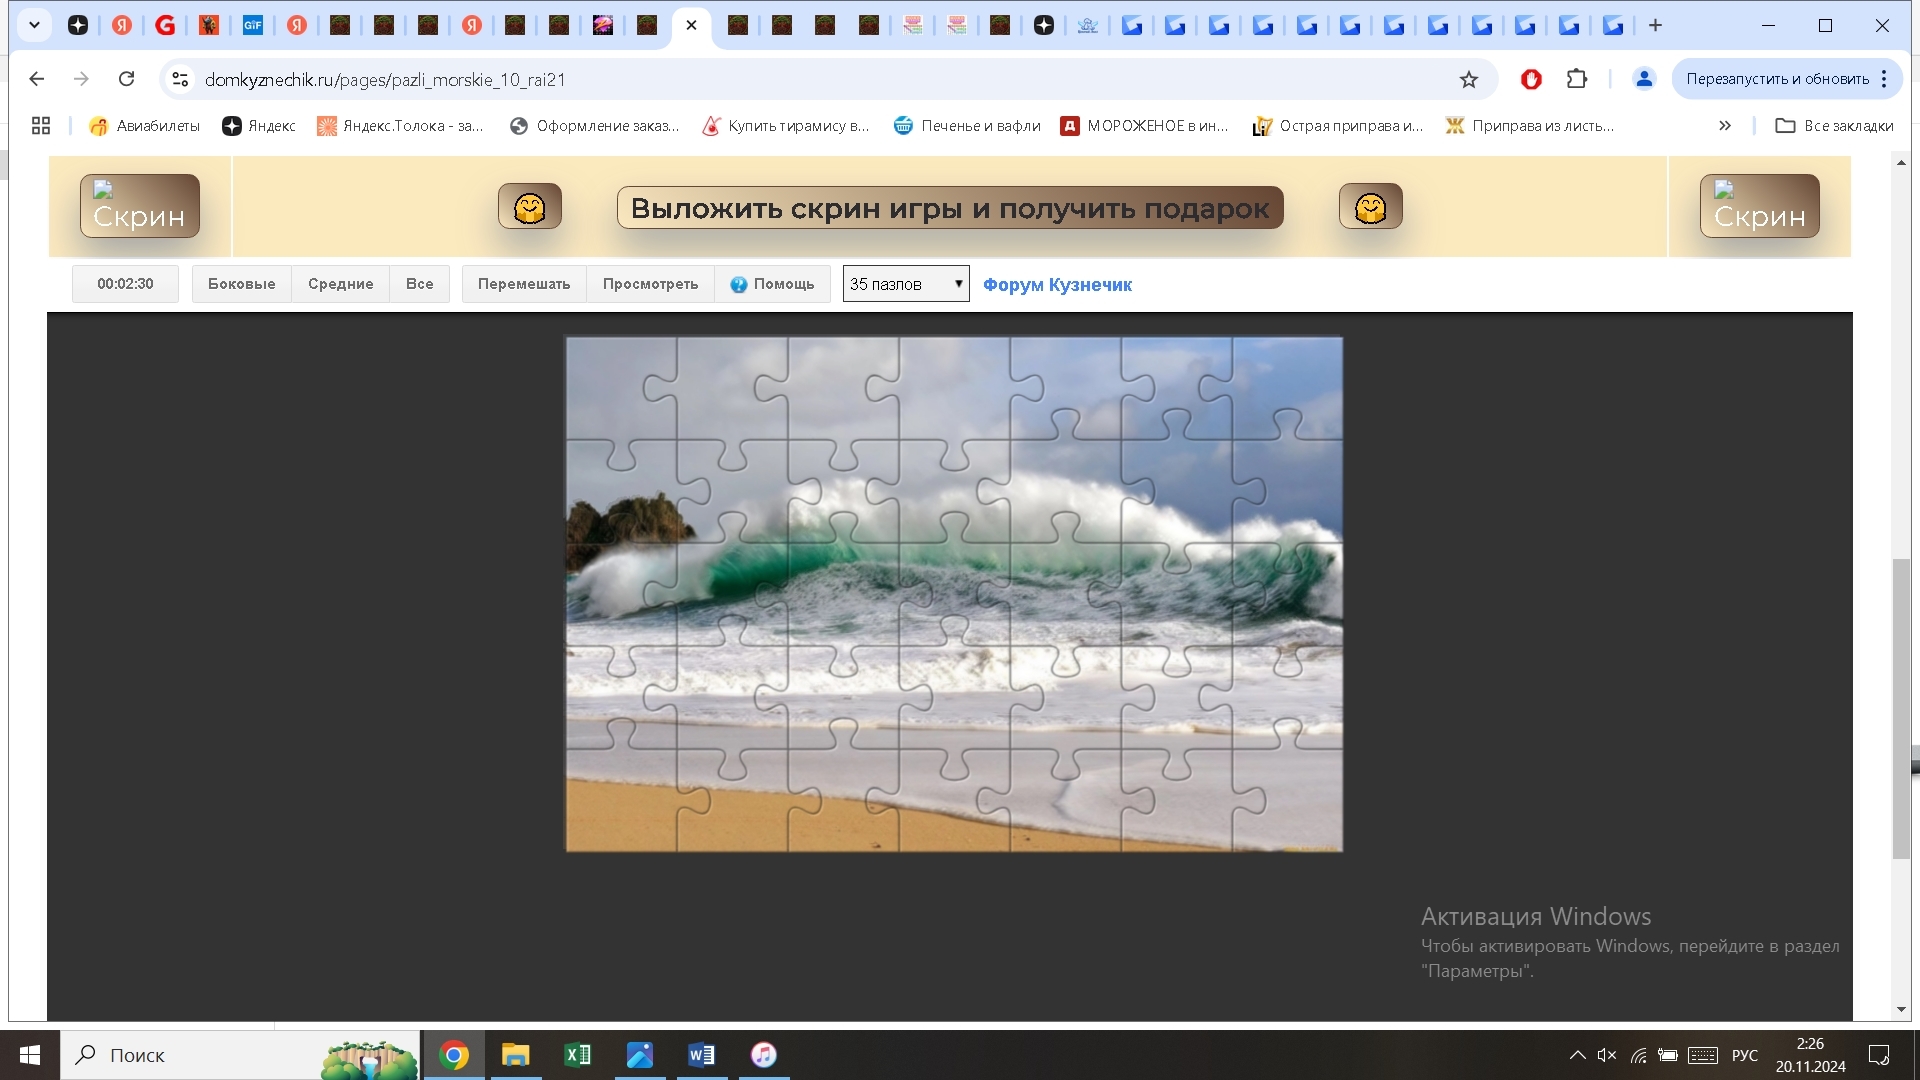This screenshot has height=1080, width=1920.
Task: Click the left smiley emoji button
Action: [x=530, y=207]
